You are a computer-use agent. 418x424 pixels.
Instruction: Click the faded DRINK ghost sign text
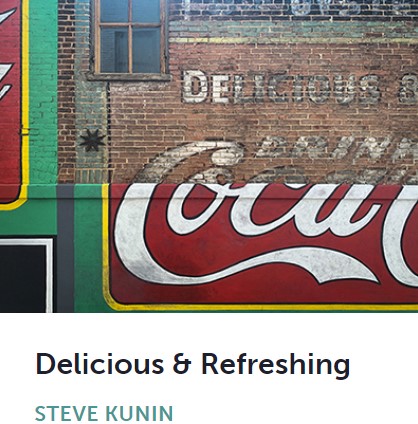337,147
